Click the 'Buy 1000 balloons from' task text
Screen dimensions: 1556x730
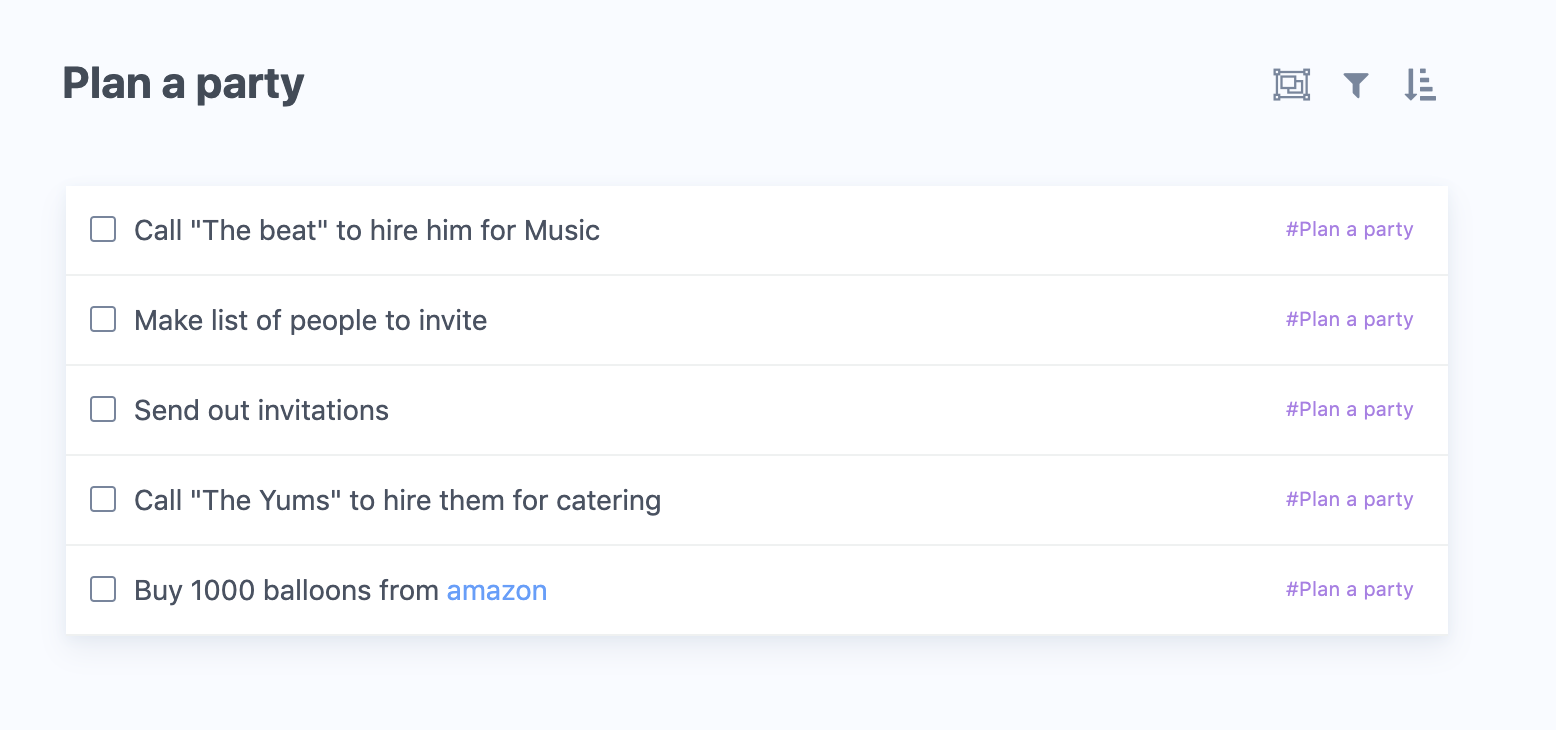coord(287,591)
